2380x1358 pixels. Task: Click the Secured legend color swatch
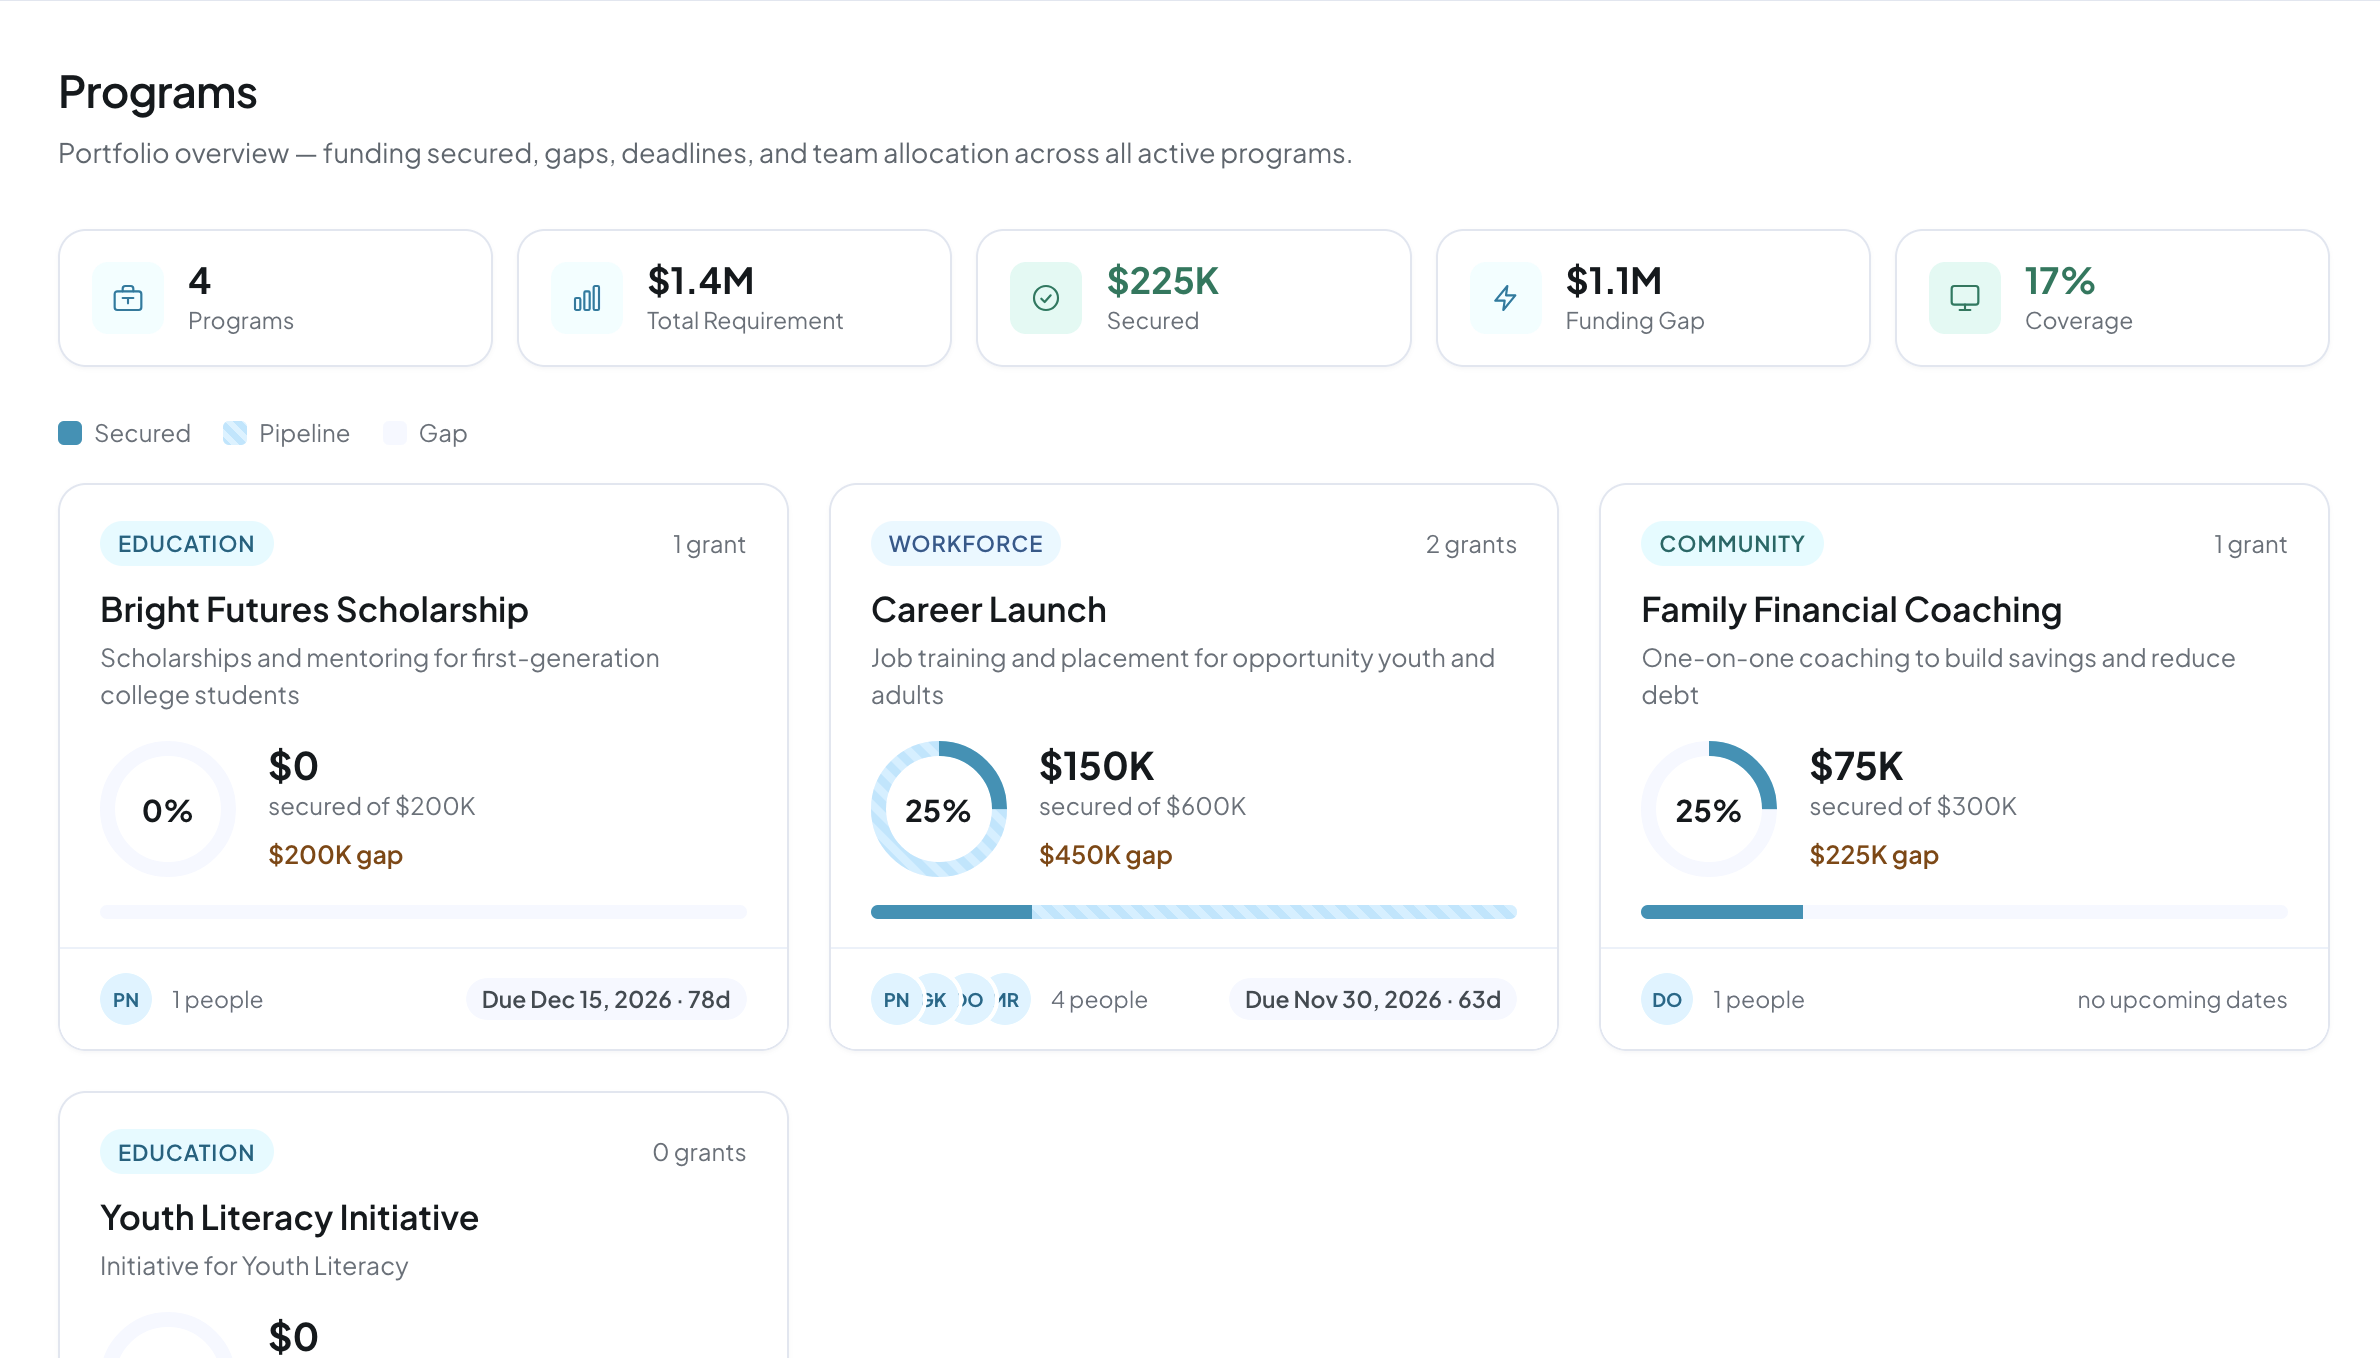pos(70,433)
